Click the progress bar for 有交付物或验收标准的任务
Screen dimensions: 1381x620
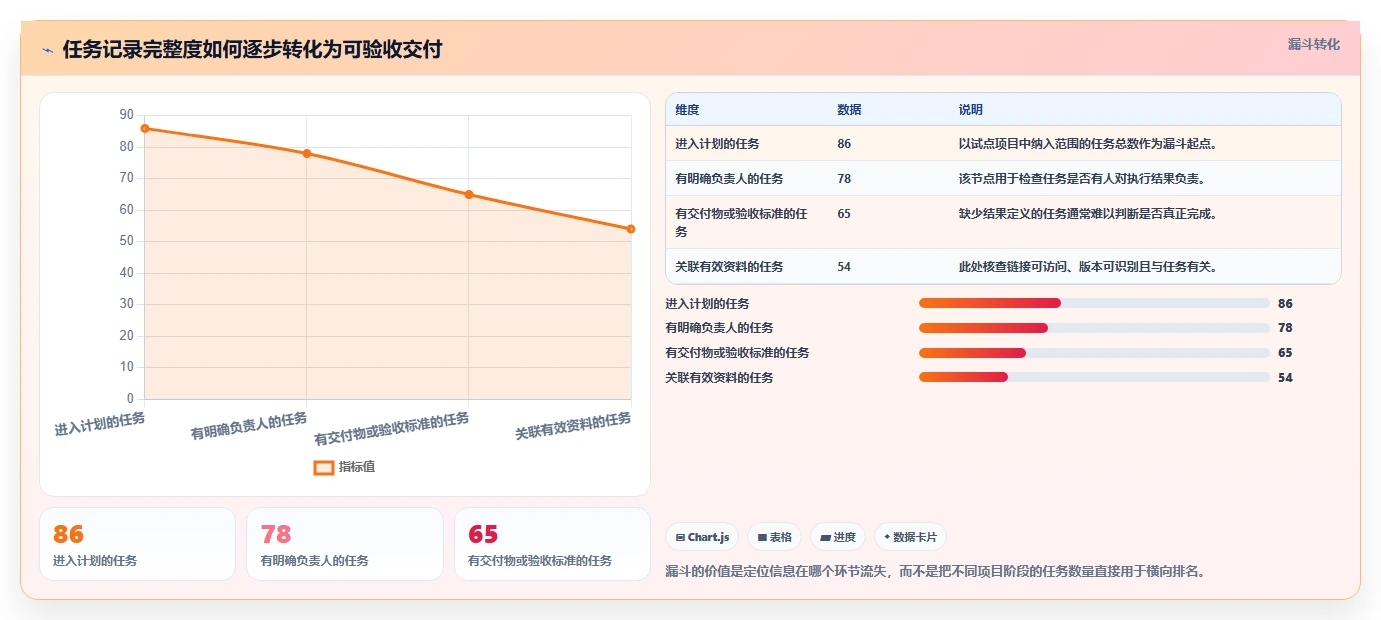click(x=1094, y=353)
